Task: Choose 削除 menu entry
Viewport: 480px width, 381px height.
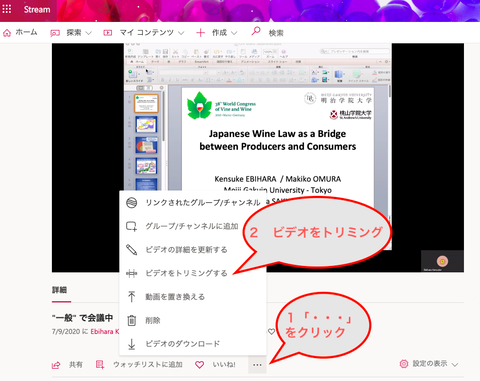Action: [193, 320]
